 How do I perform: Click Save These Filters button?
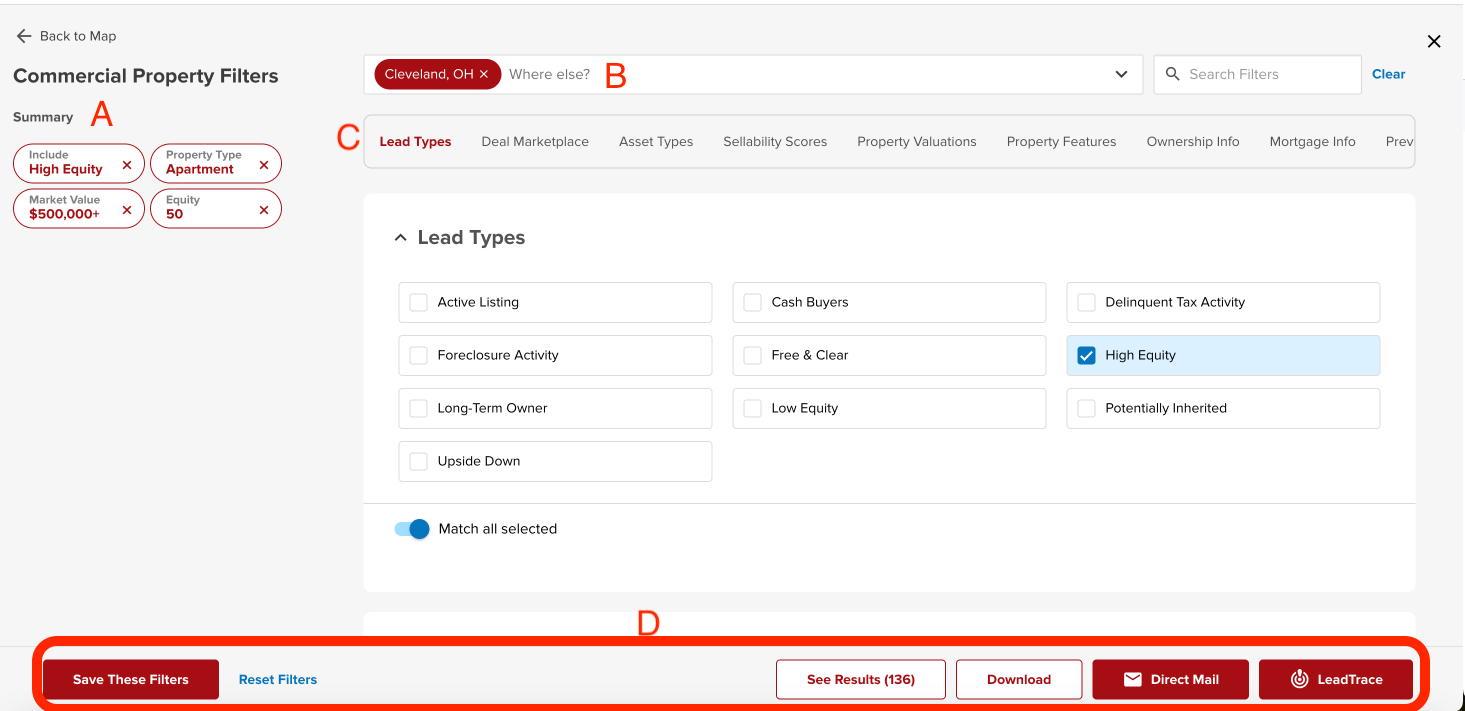130,679
